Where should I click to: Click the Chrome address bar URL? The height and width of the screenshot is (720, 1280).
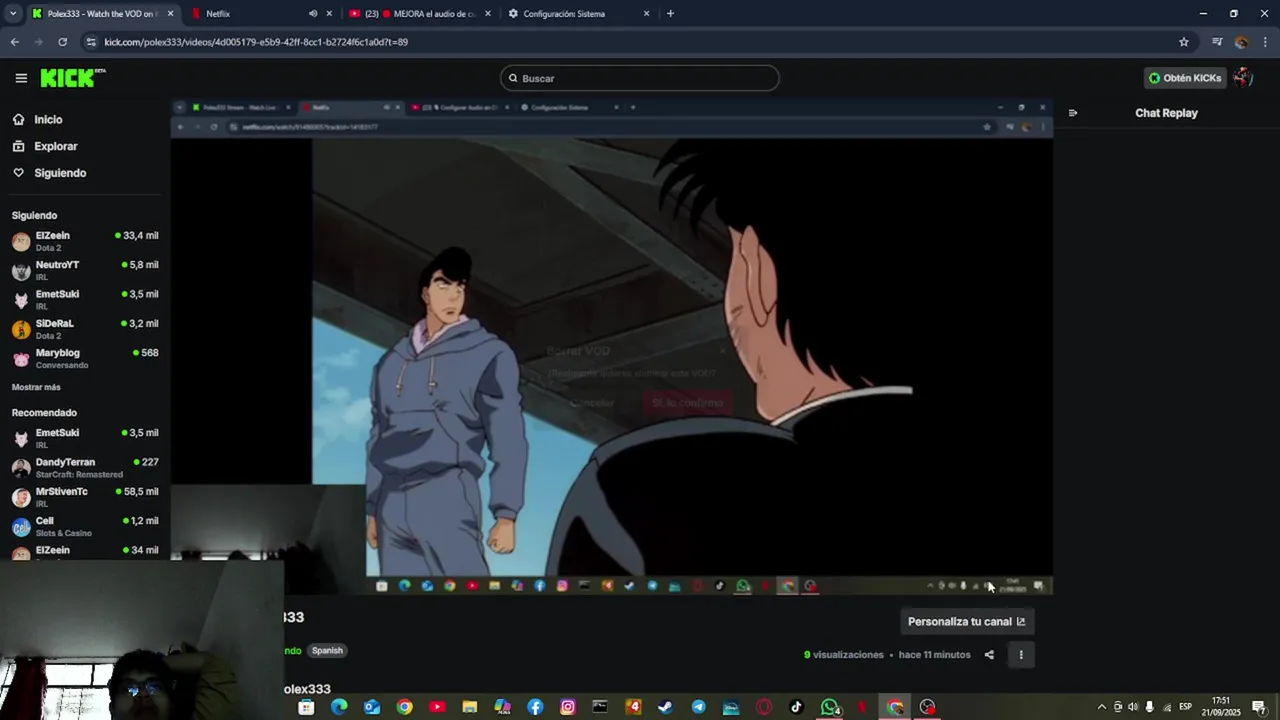[256, 42]
